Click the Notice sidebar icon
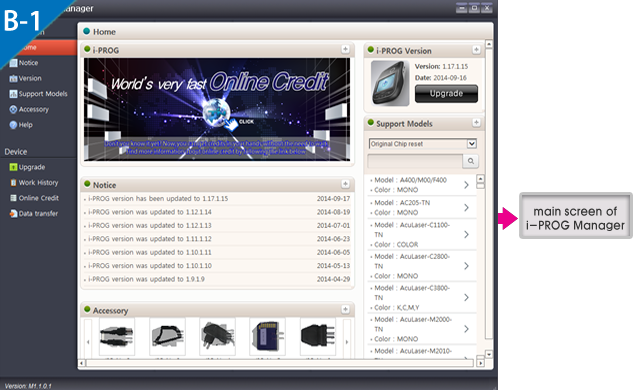 (x=13, y=63)
